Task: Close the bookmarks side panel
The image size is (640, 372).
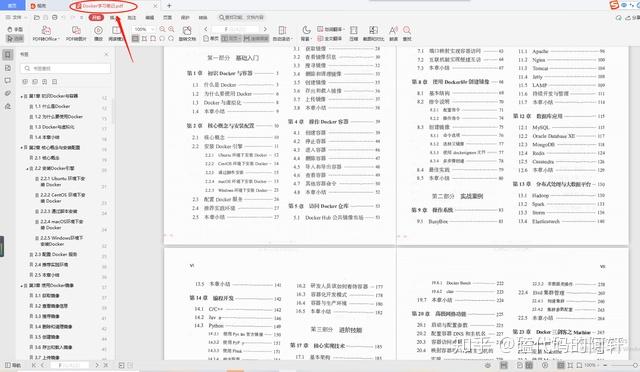Action: pos(107,54)
